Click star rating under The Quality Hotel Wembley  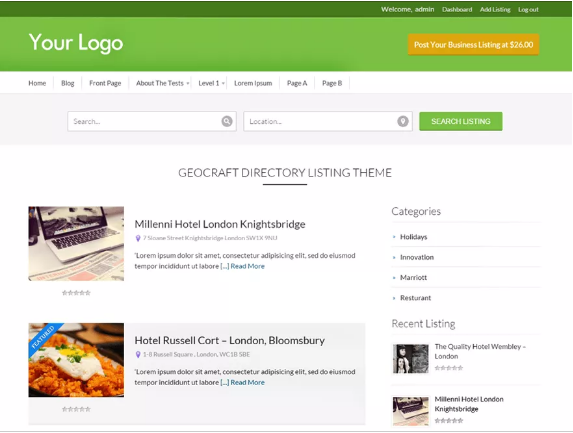click(x=449, y=368)
